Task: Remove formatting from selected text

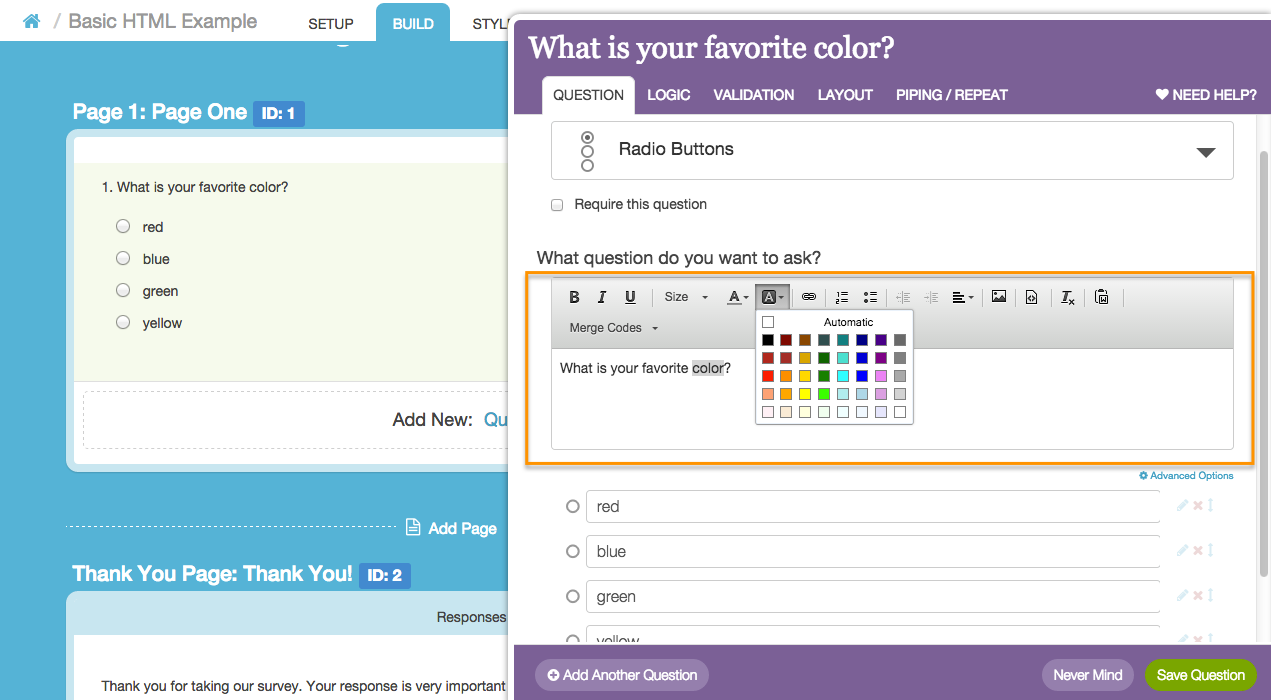Action: (x=1067, y=297)
